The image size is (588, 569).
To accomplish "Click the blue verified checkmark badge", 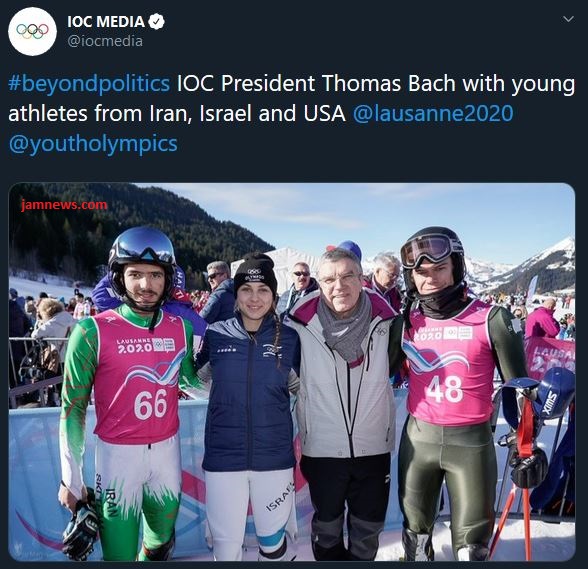I will click(x=156, y=22).
